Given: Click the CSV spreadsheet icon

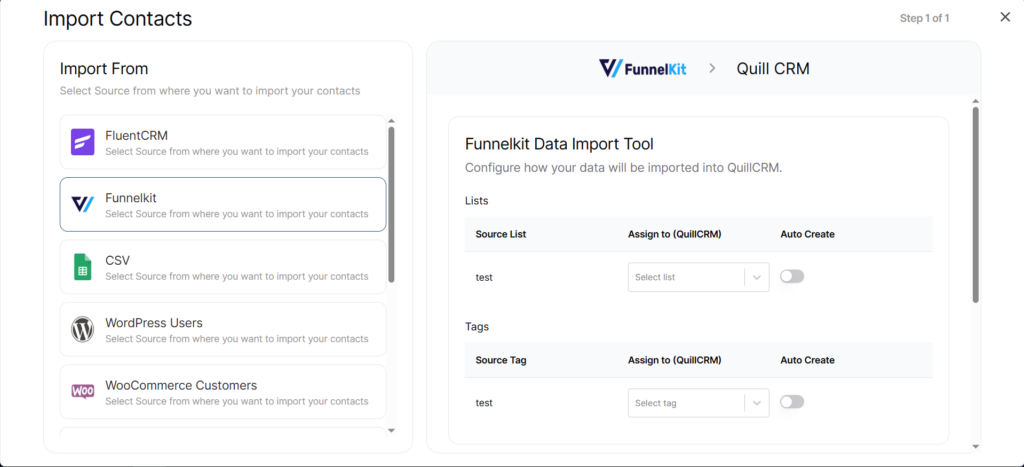Looking at the screenshot, I should click(82, 267).
